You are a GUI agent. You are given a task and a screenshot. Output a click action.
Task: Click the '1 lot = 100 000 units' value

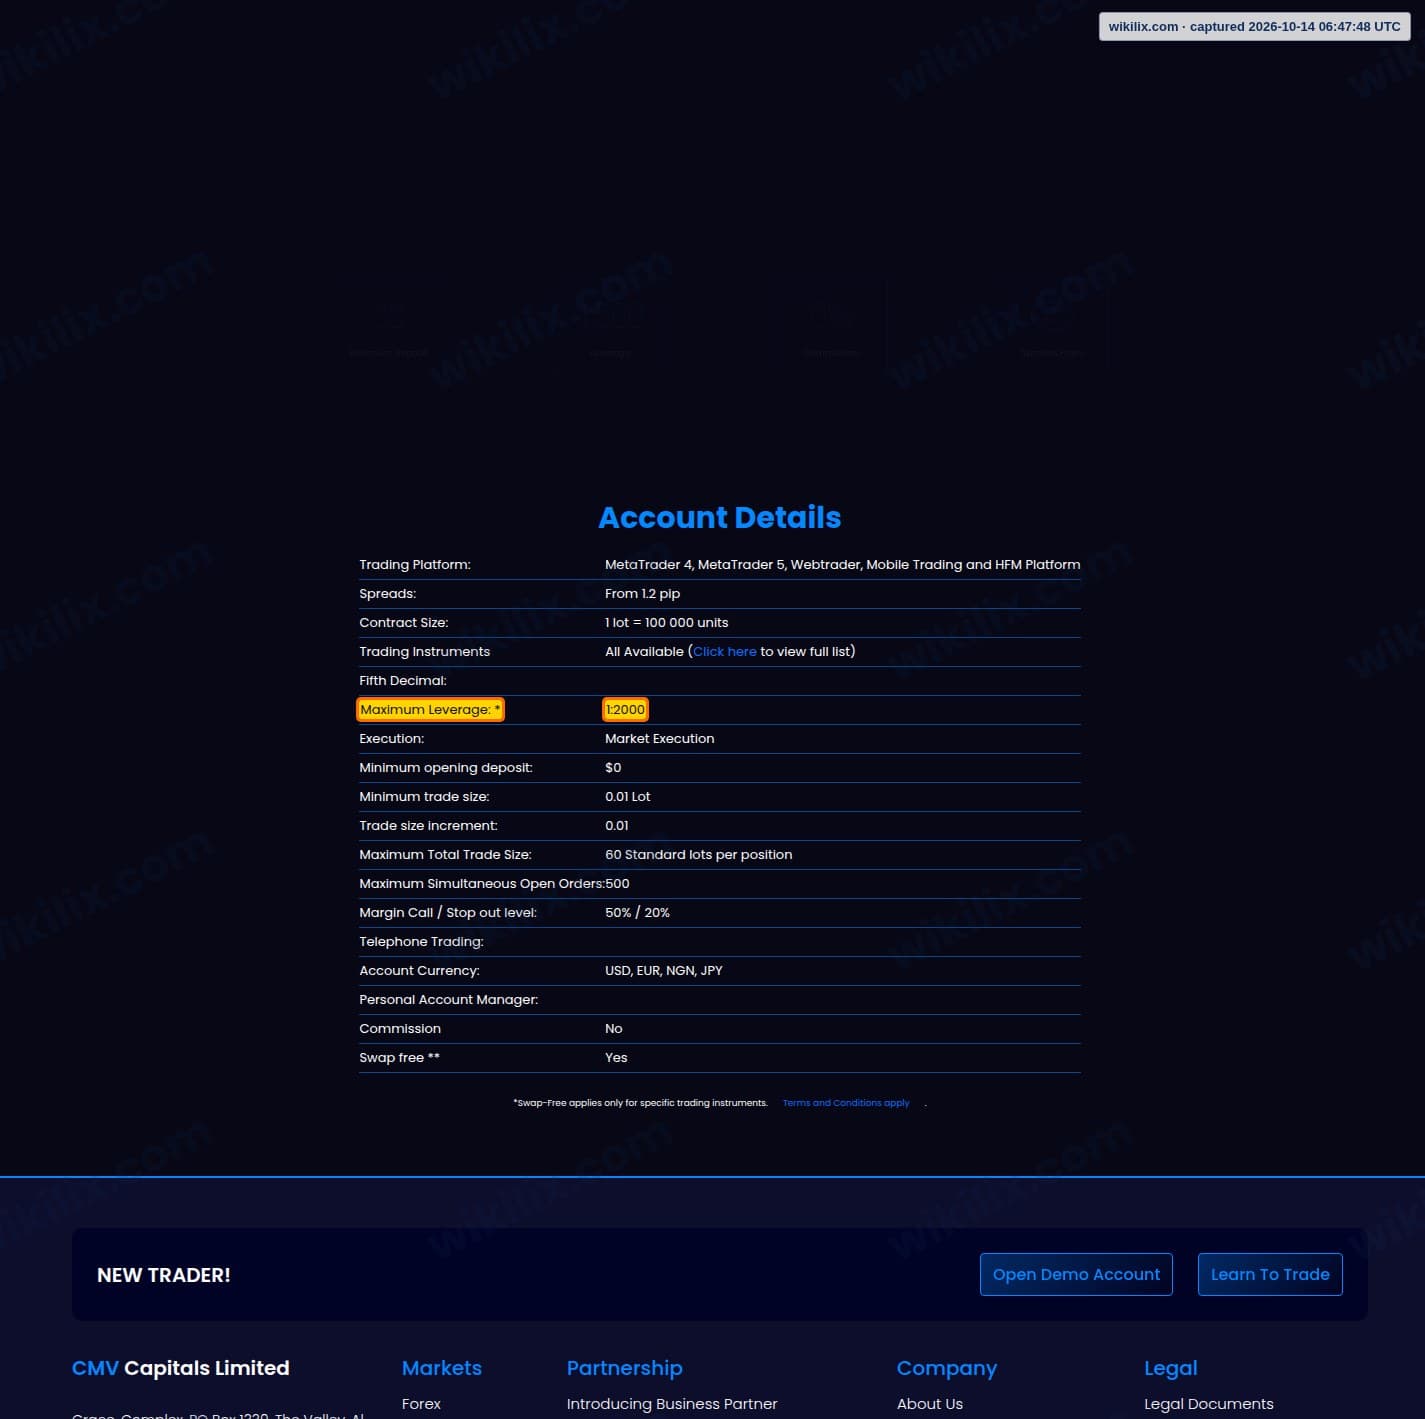666,622
